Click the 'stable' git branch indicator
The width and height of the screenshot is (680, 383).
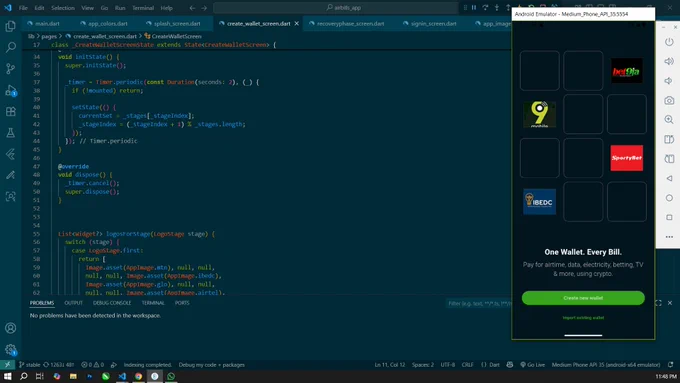29,365
